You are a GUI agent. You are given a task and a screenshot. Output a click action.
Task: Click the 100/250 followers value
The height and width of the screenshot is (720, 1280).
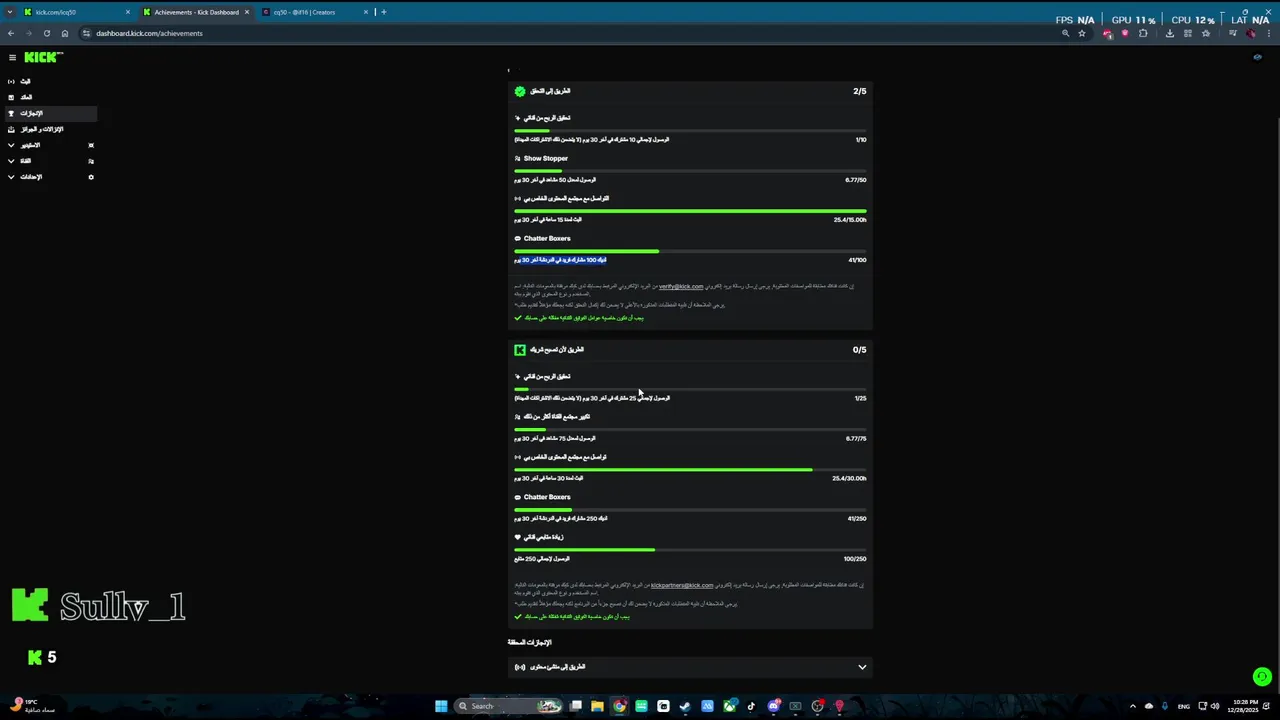tap(855, 559)
